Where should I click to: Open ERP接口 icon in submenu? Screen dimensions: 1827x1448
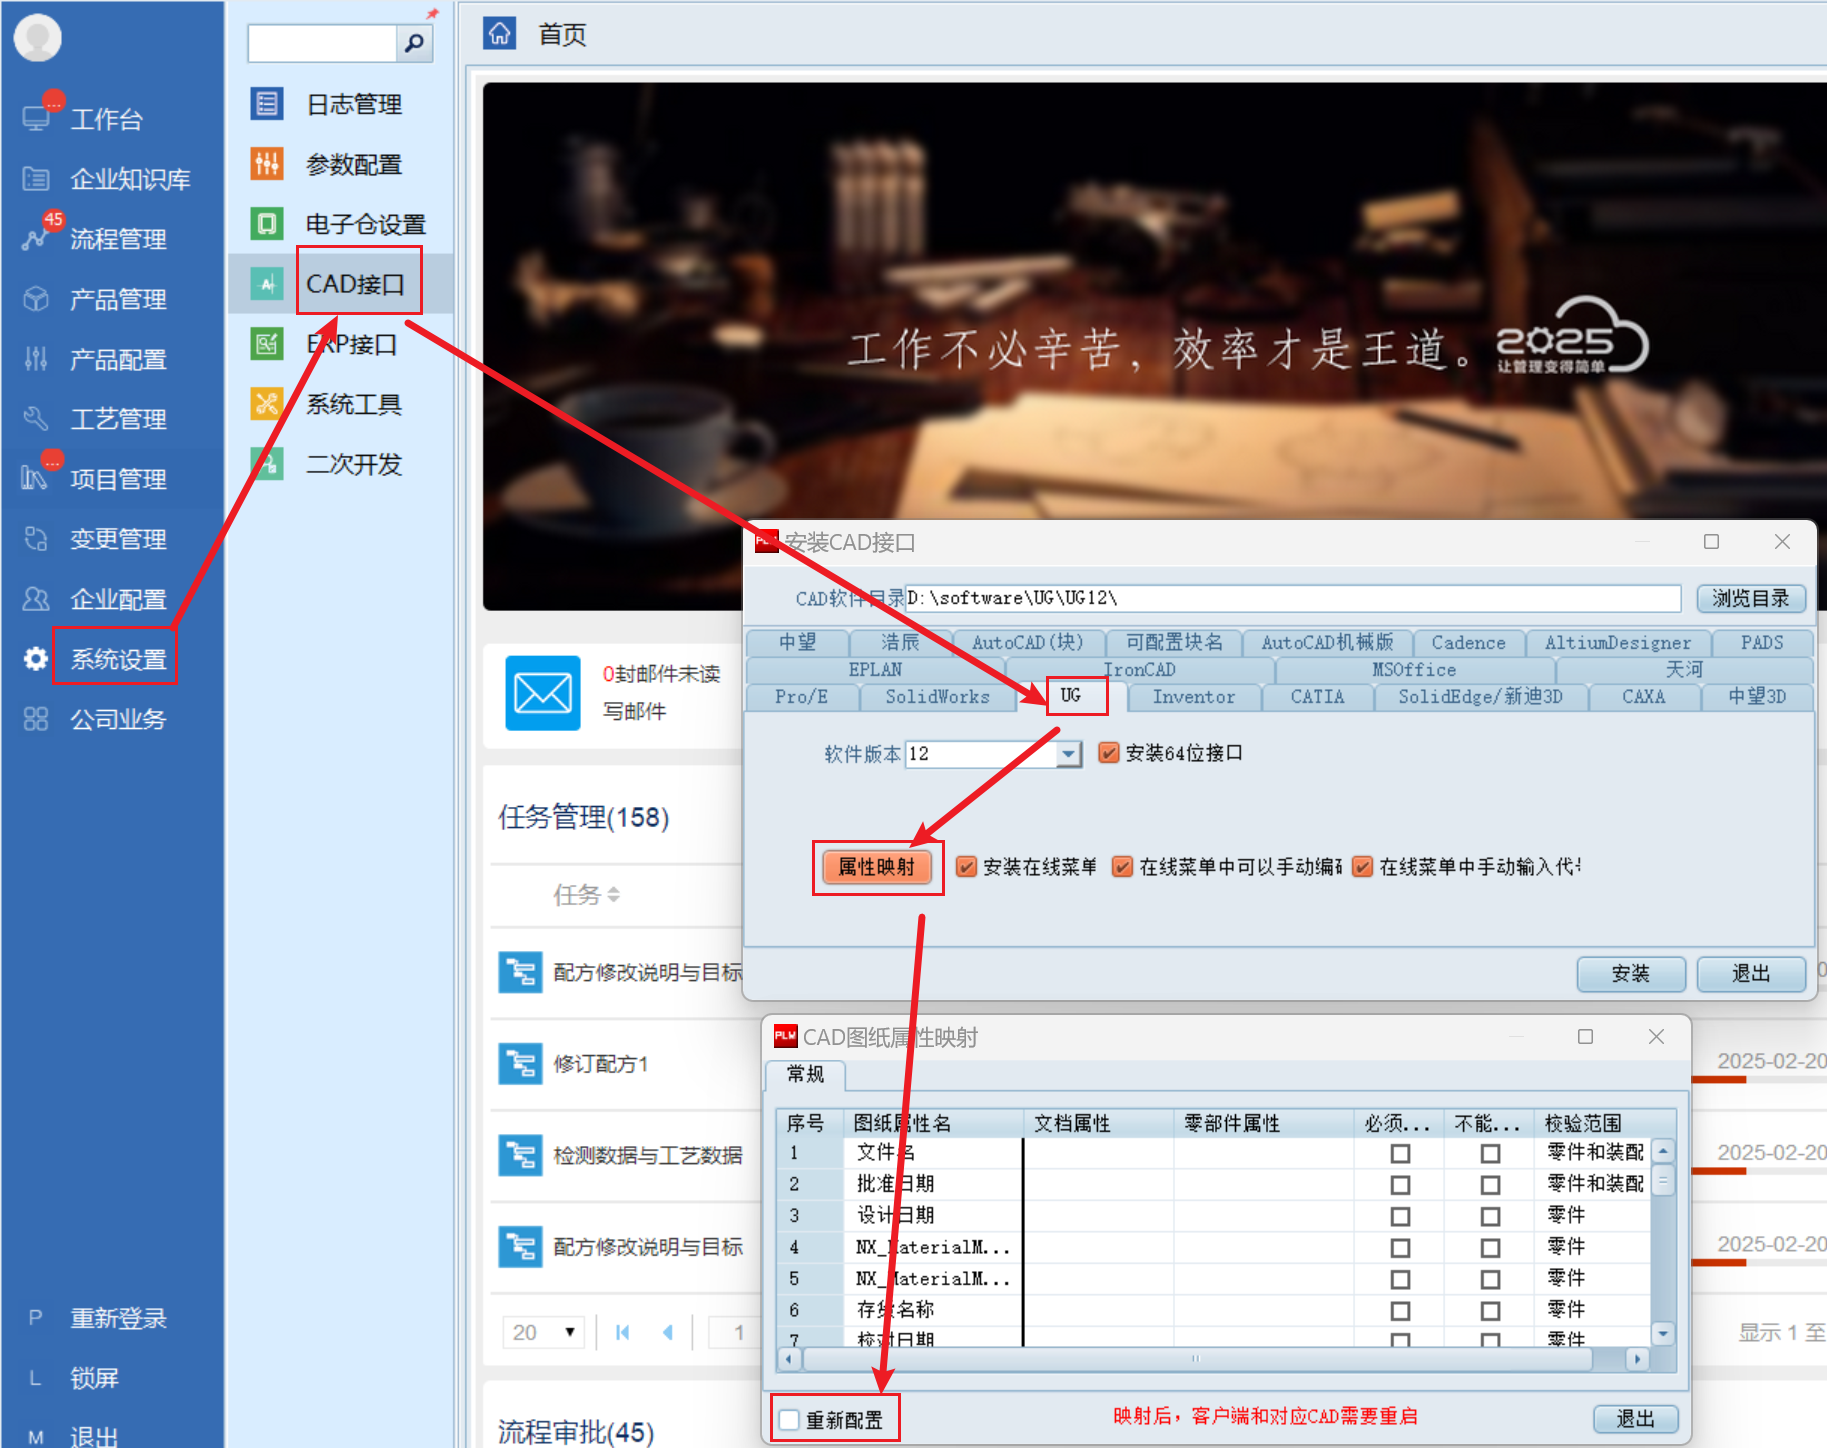[267, 344]
